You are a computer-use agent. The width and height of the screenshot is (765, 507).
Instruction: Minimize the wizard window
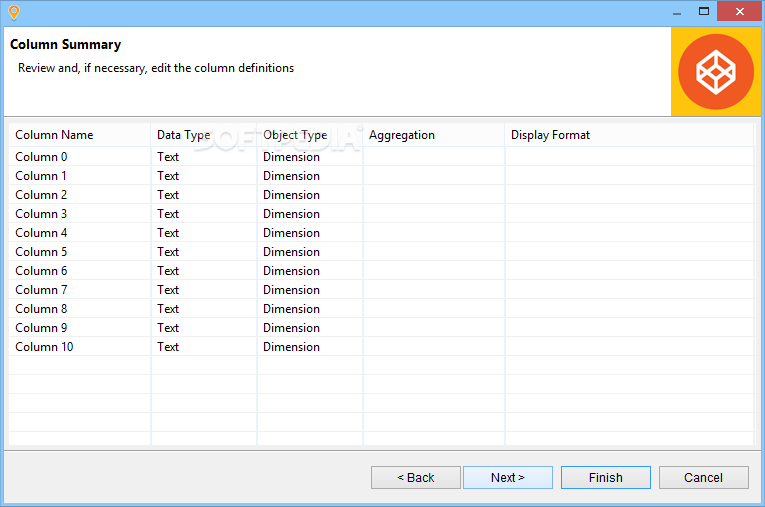[x=677, y=12]
